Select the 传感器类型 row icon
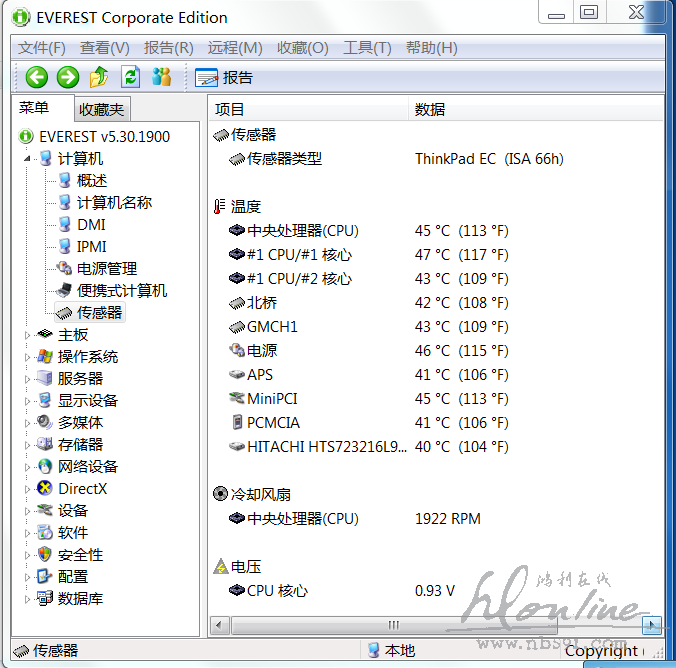The image size is (676, 668). (x=237, y=159)
